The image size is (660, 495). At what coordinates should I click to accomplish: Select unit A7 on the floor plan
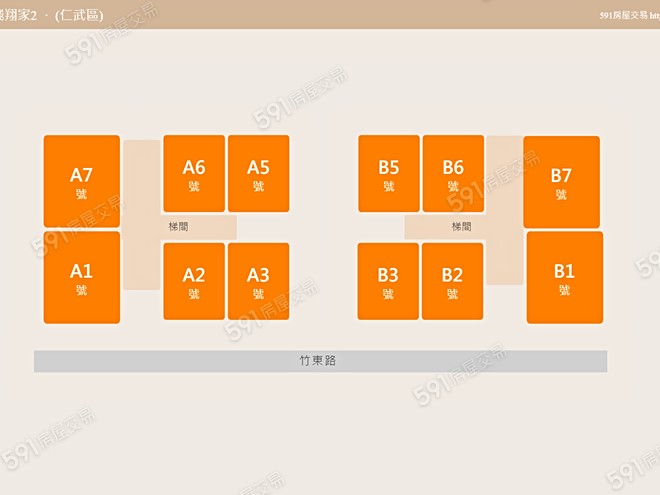pyautogui.click(x=81, y=181)
